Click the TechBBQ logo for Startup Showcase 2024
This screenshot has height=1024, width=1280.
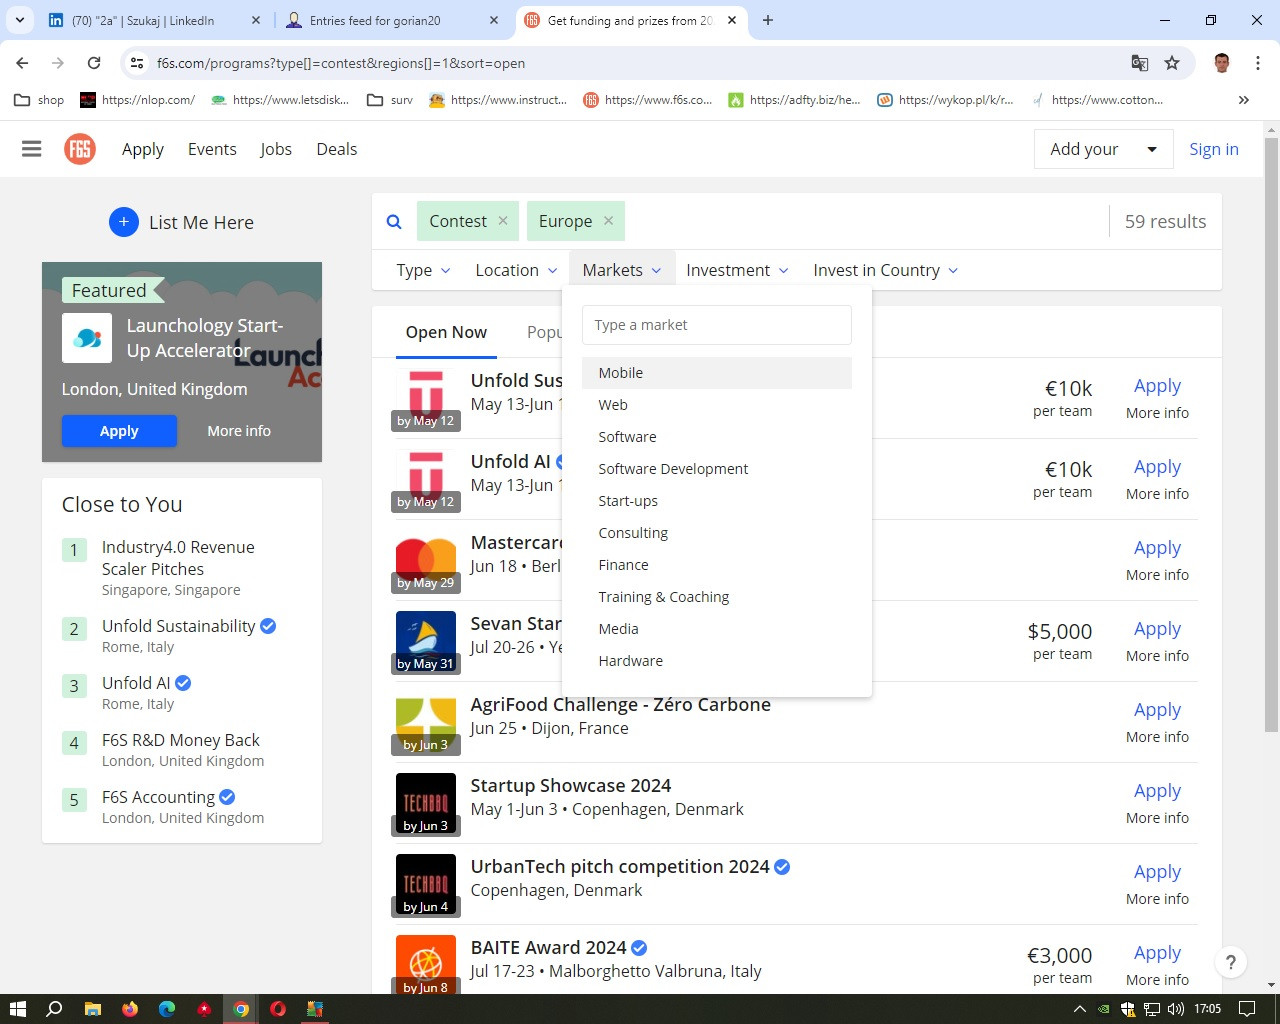point(426,802)
